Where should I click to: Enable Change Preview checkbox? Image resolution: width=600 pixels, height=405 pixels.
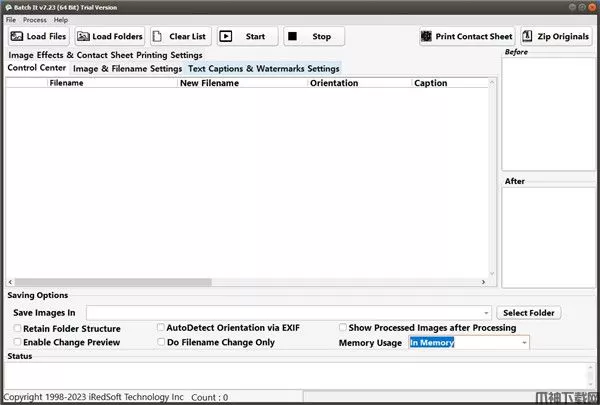[x=17, y=342]
